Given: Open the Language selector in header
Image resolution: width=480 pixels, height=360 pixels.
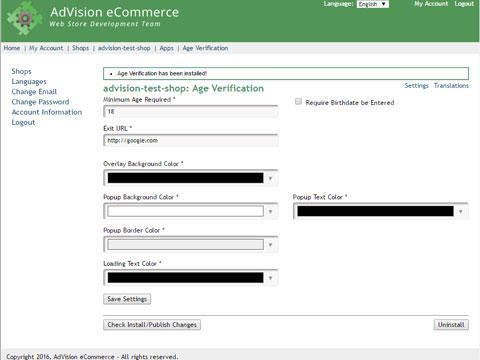Looking at the screenshot, I should (373, 4).
